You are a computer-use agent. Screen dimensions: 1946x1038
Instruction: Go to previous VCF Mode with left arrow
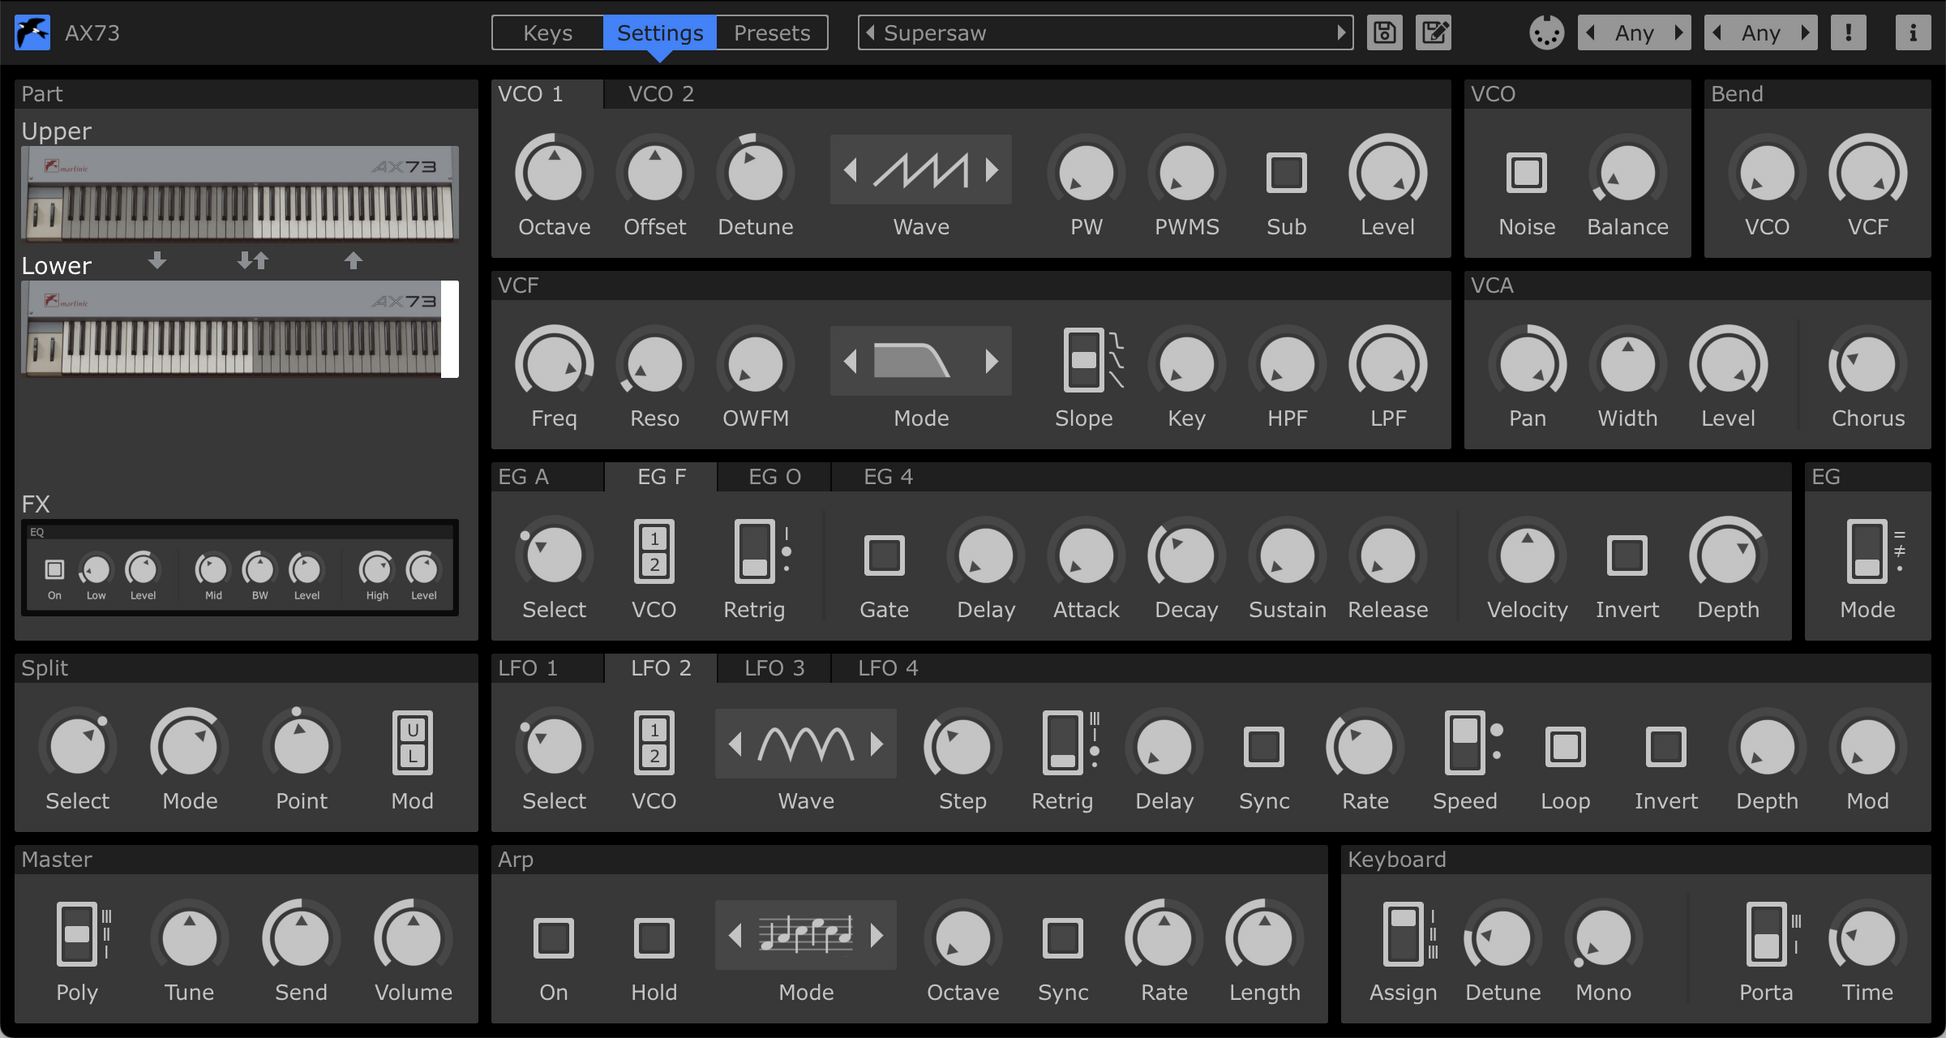tap(851, 361)
